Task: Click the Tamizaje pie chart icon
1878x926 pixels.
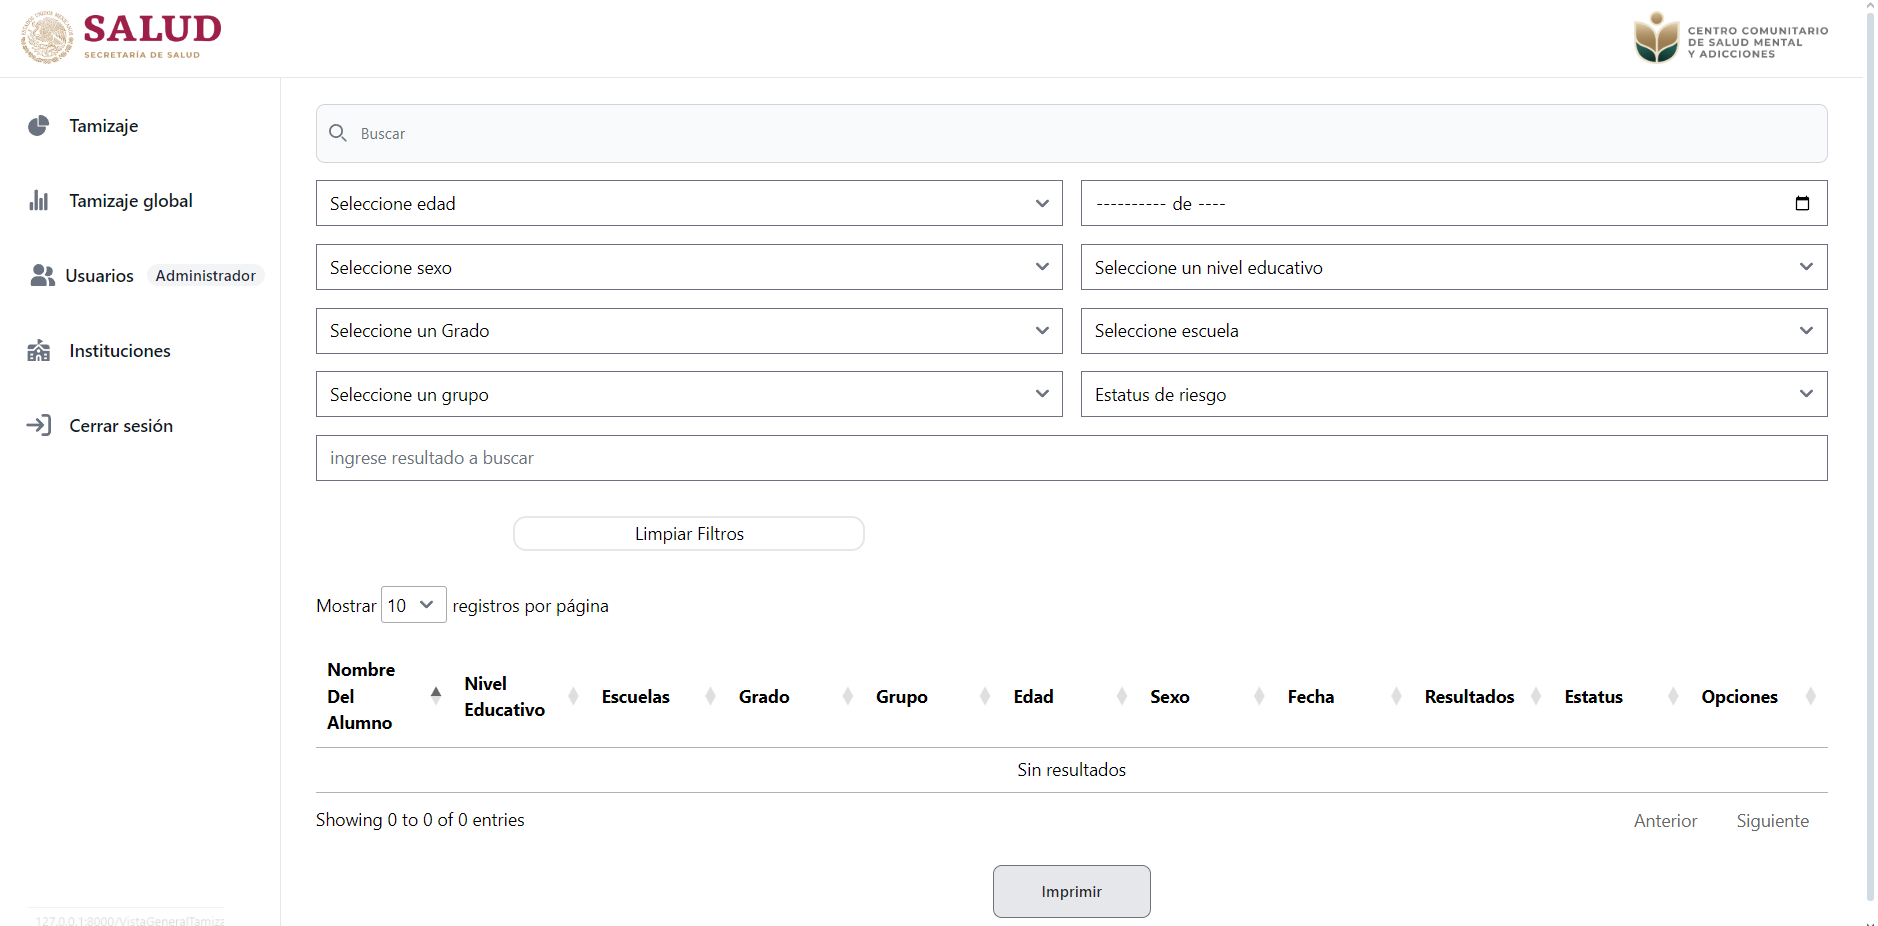Action: (39, 126)
